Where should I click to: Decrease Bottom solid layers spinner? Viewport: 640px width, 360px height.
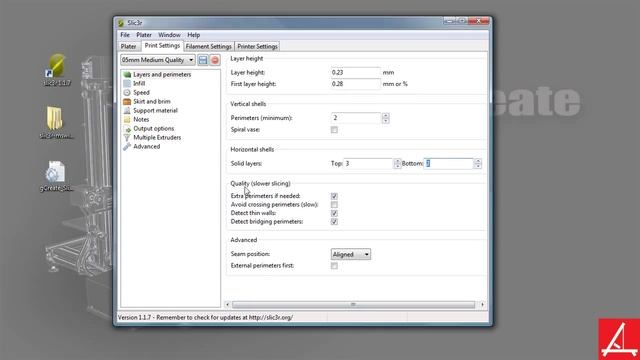point(478,166)
